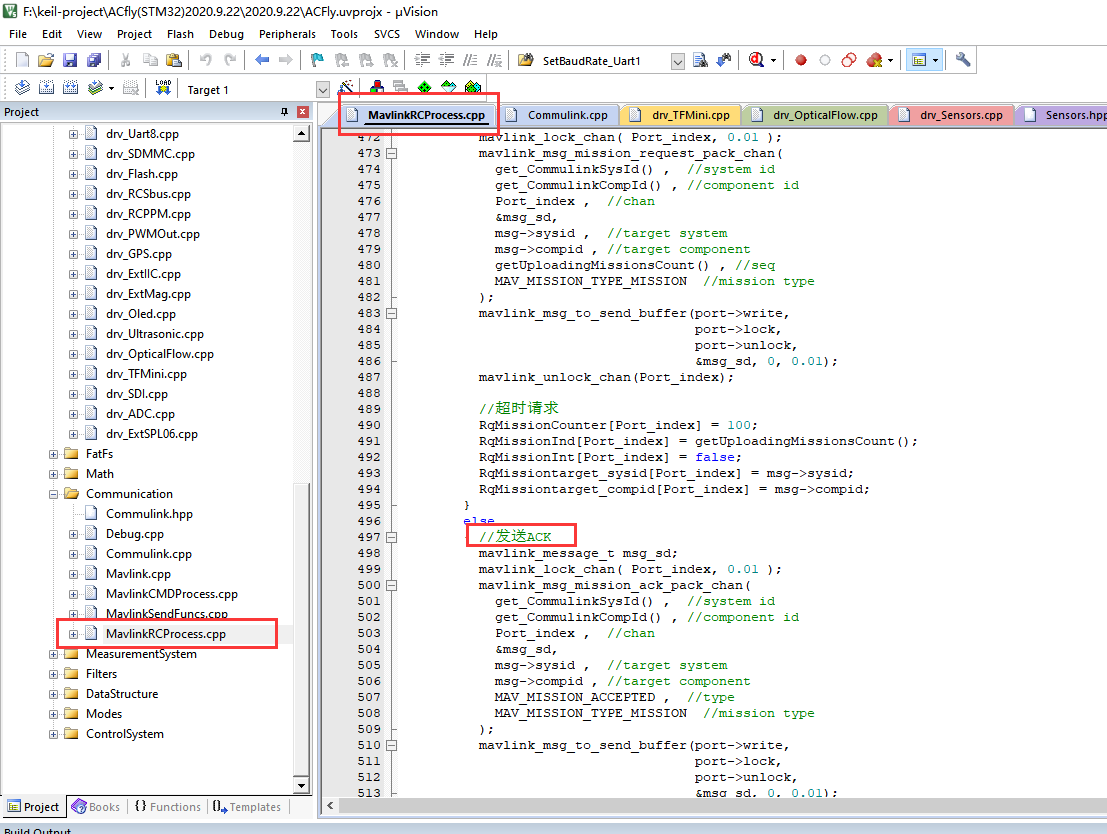Open window layout dropdown arrow

point(935,61)
